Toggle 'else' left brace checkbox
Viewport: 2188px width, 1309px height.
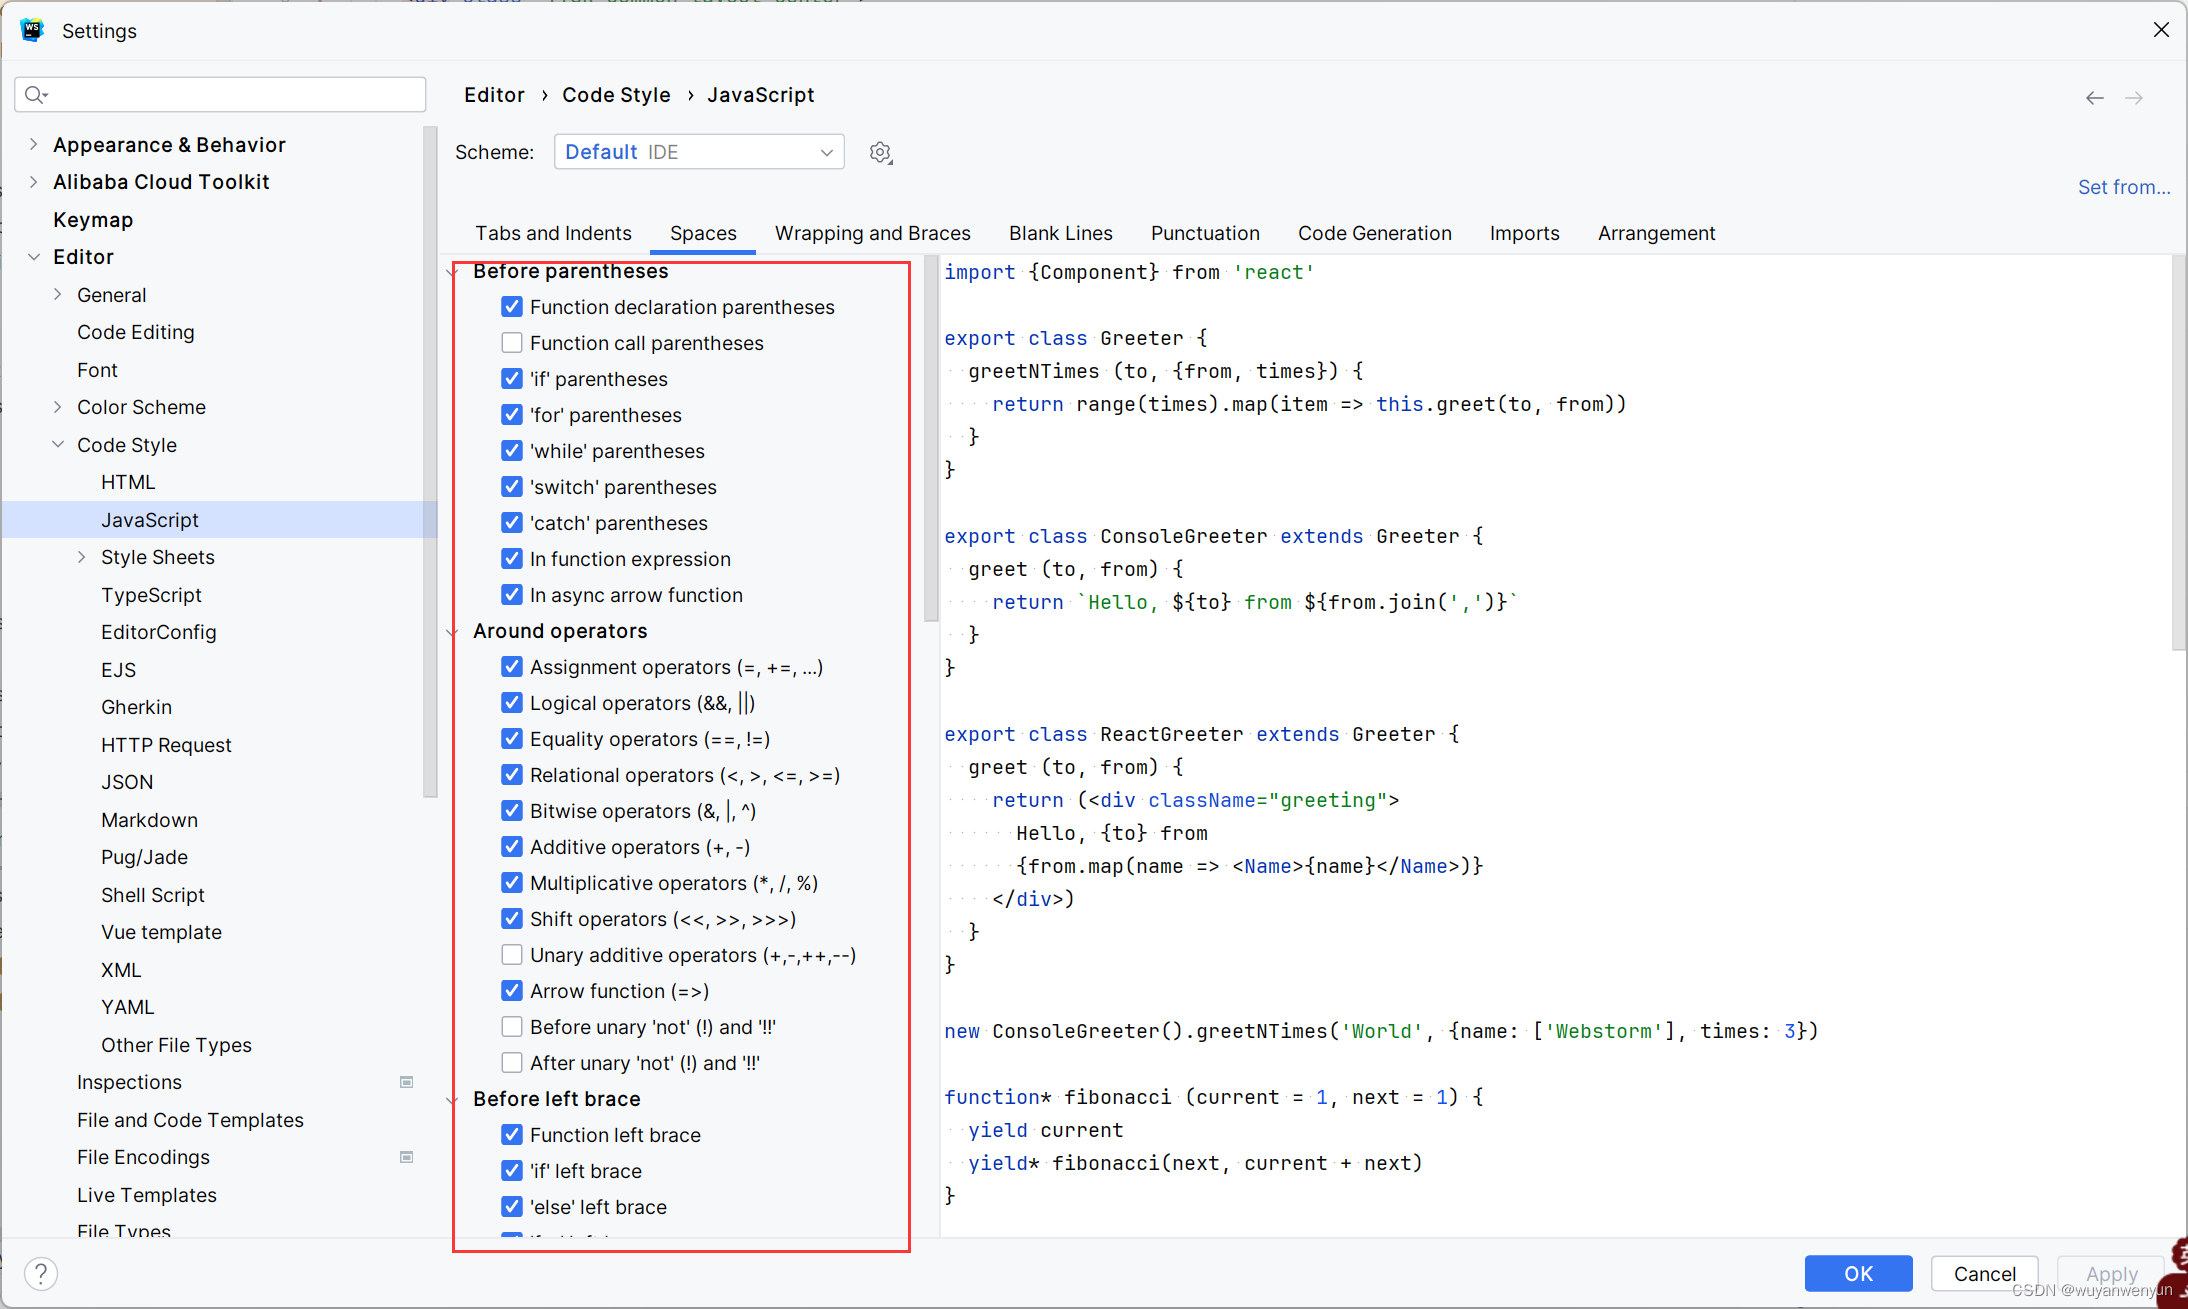(512, 1207)
